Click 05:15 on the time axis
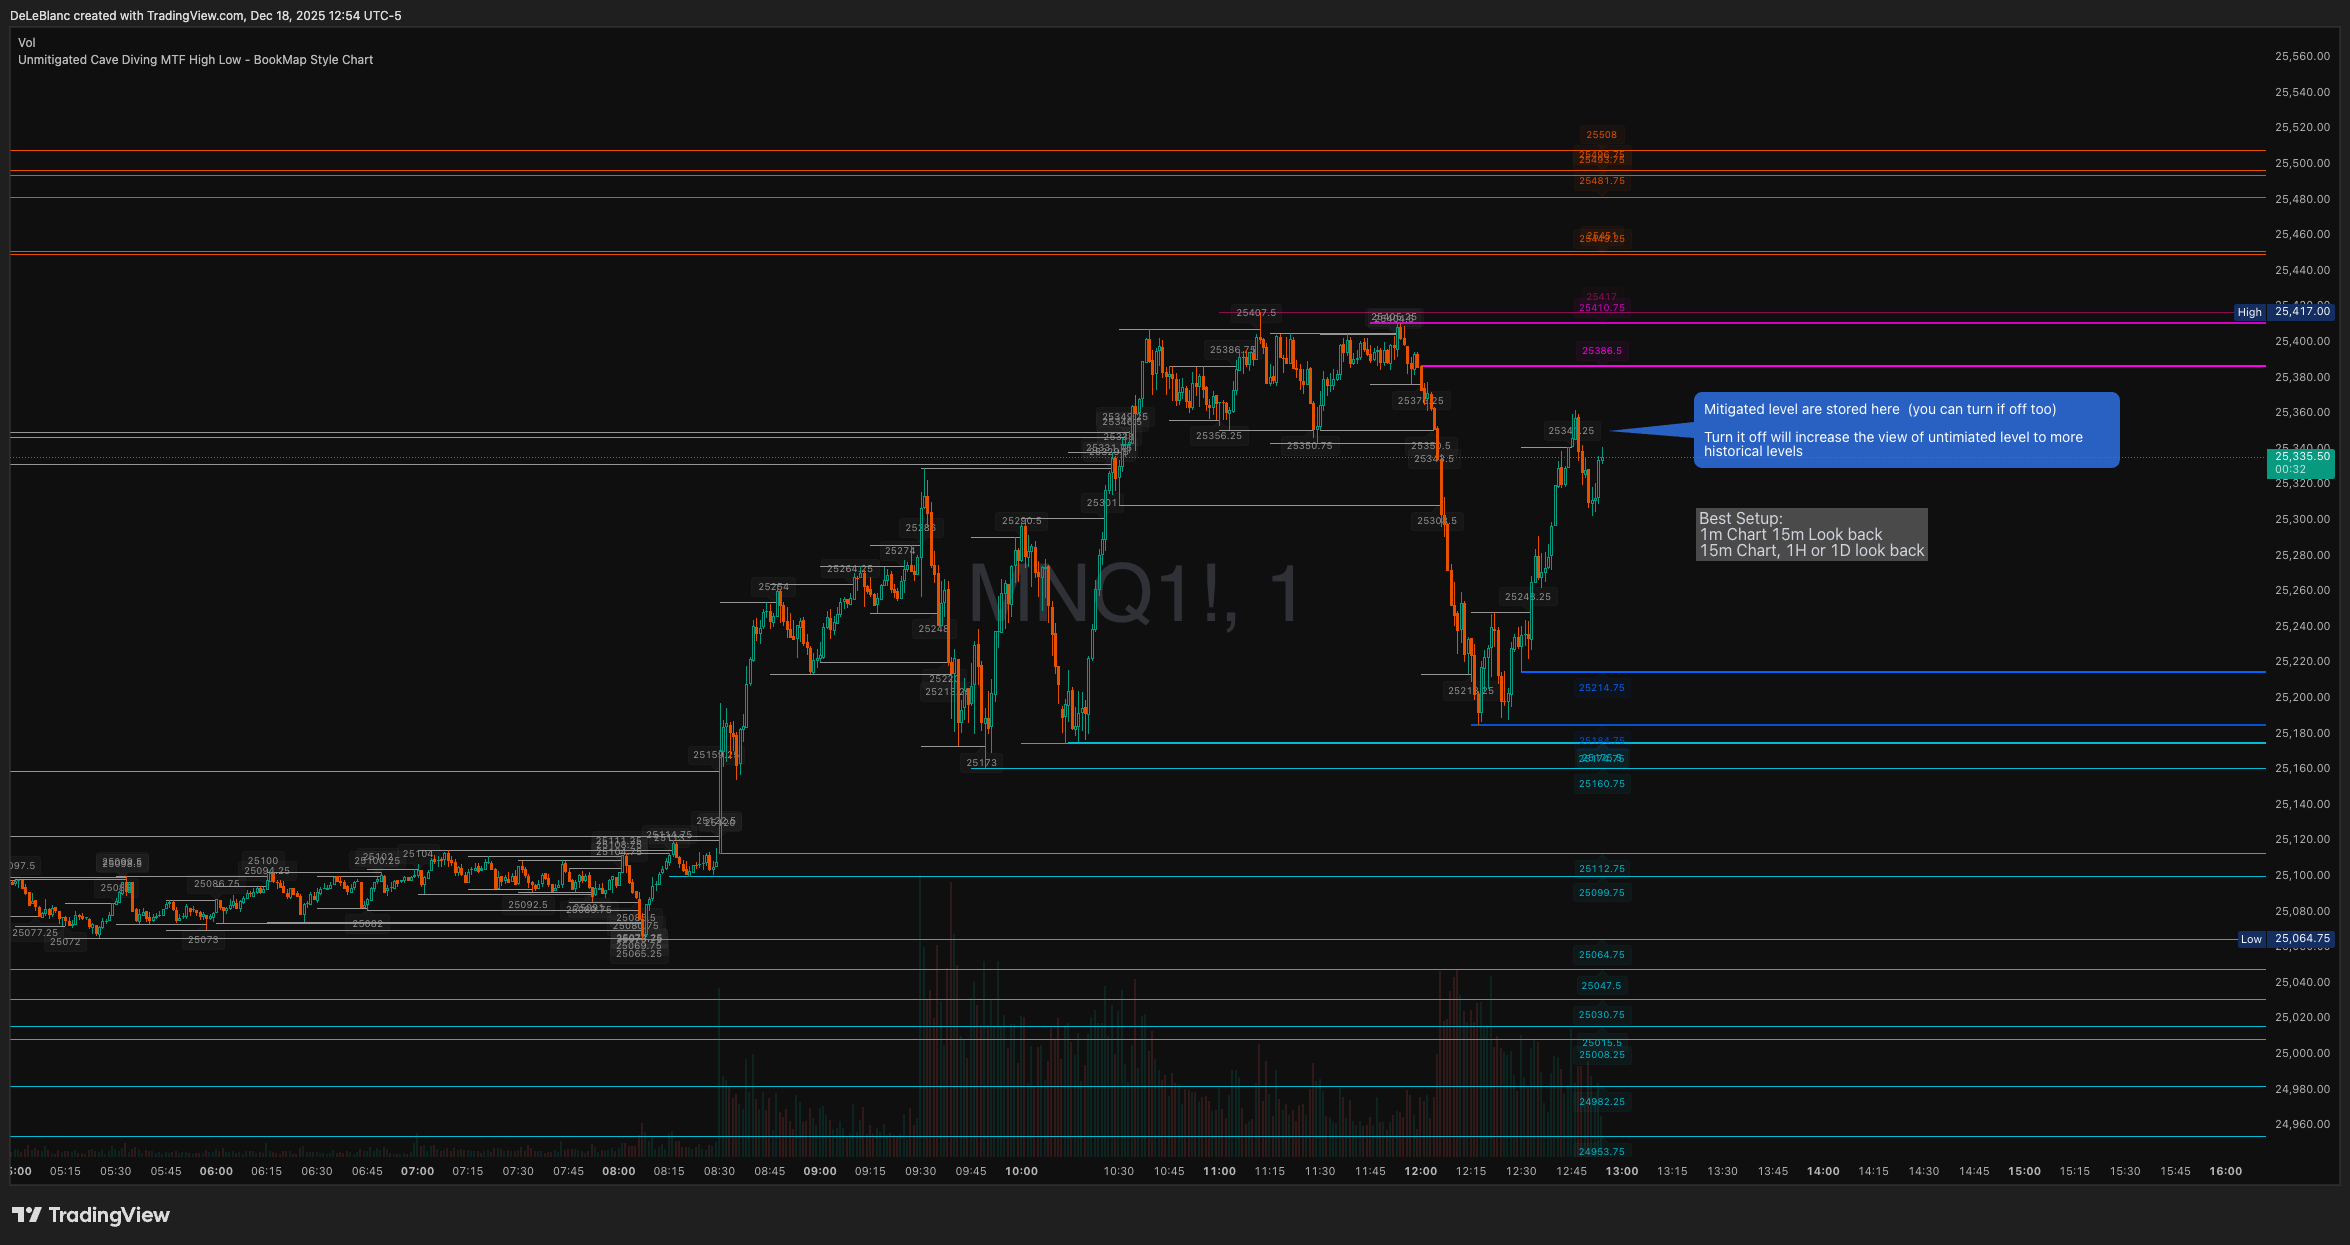This screenshot has height=1245, width=2350. point(65,1171)
